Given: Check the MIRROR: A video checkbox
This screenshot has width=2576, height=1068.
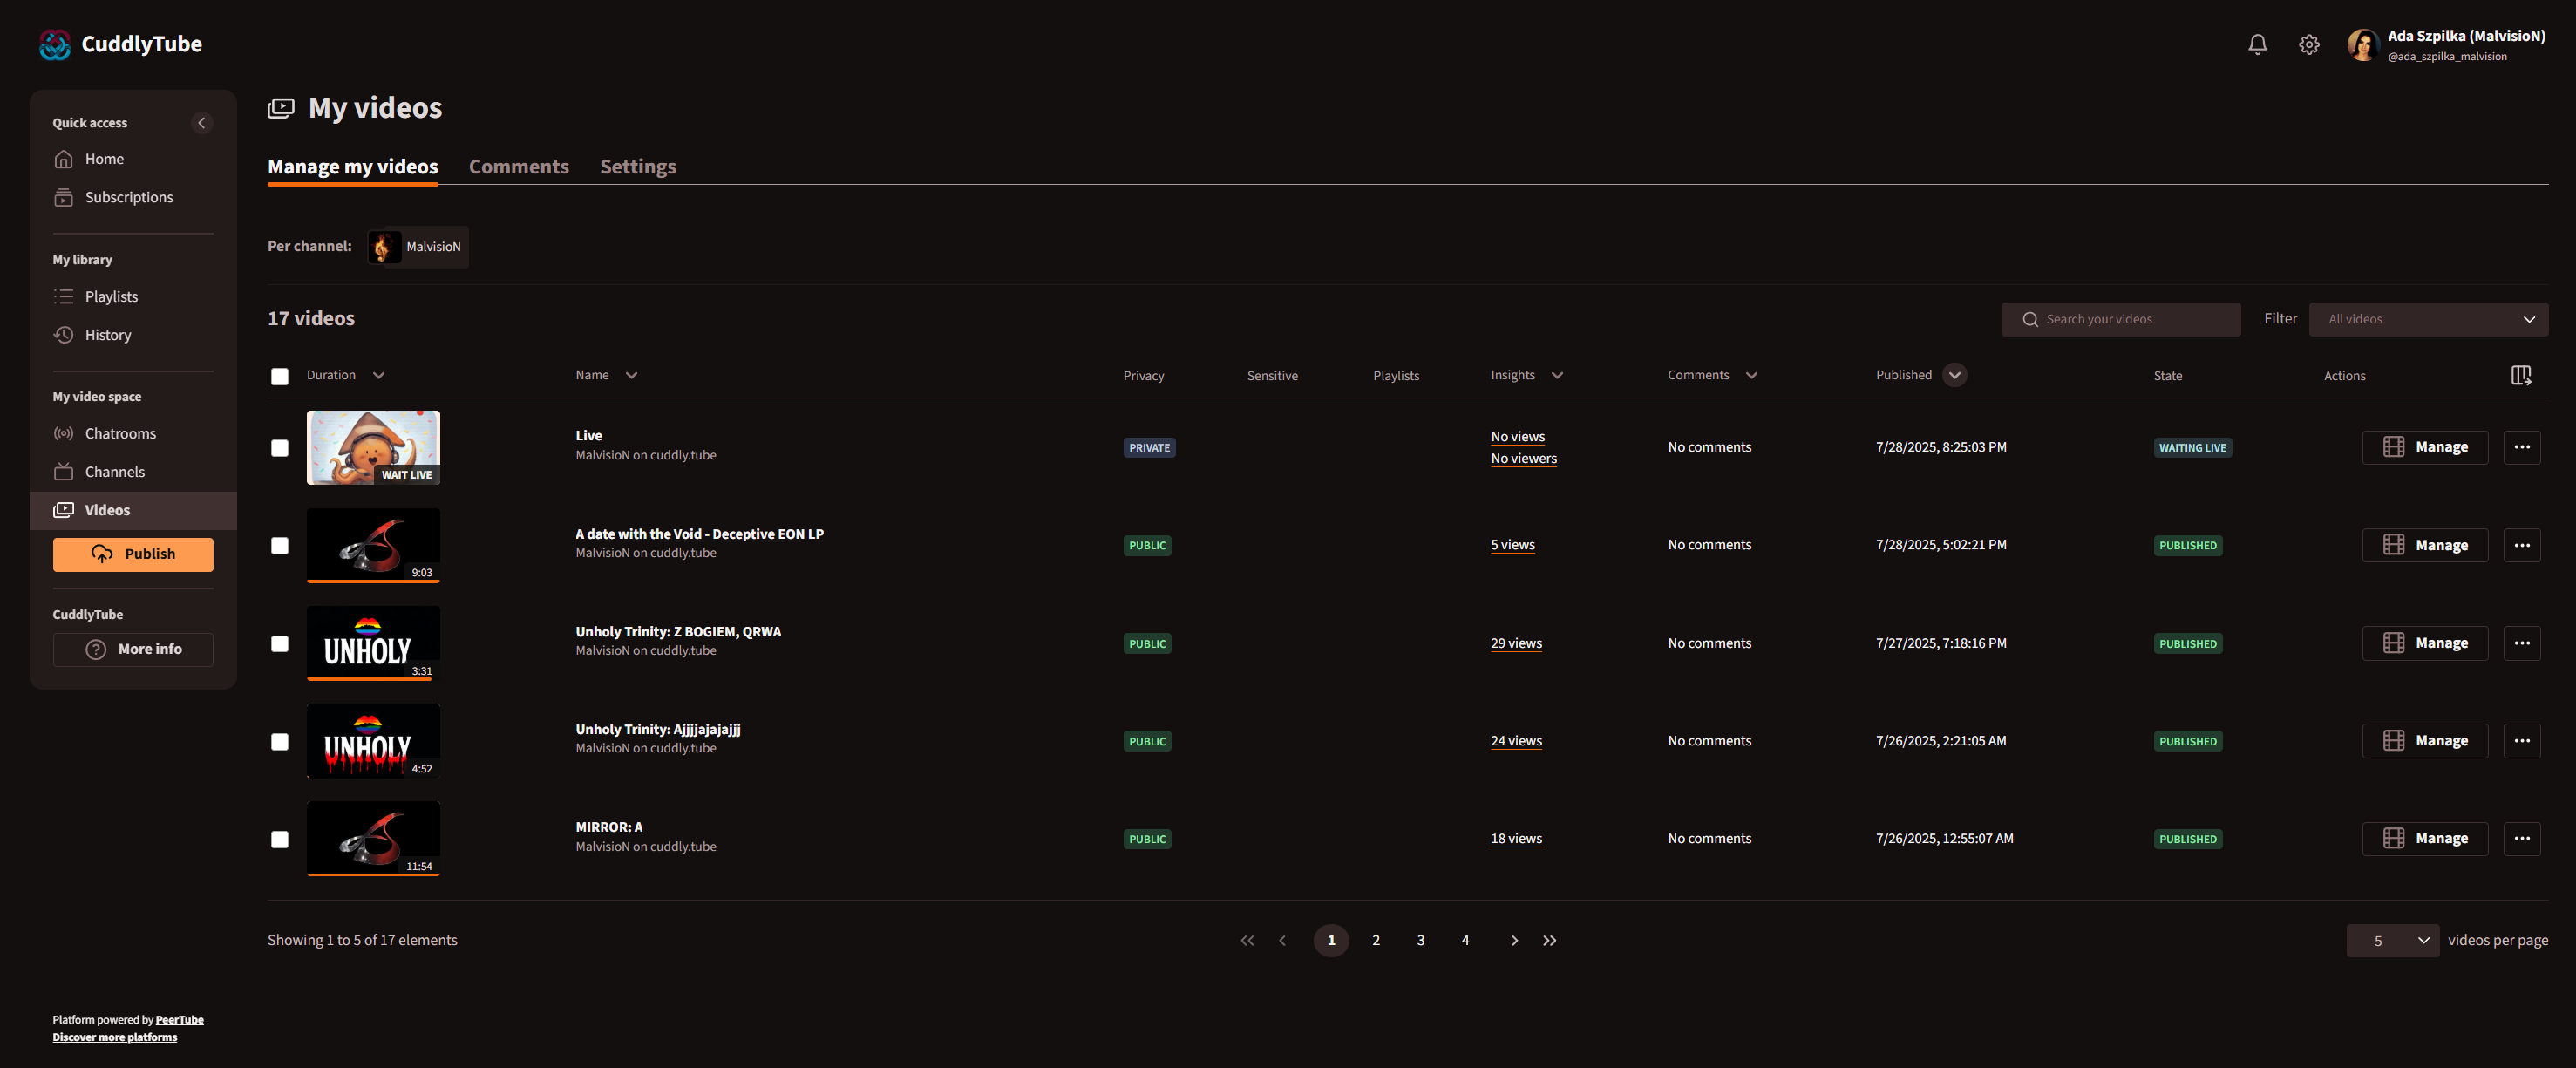Looking at the screenshot, I should [280, 839].
